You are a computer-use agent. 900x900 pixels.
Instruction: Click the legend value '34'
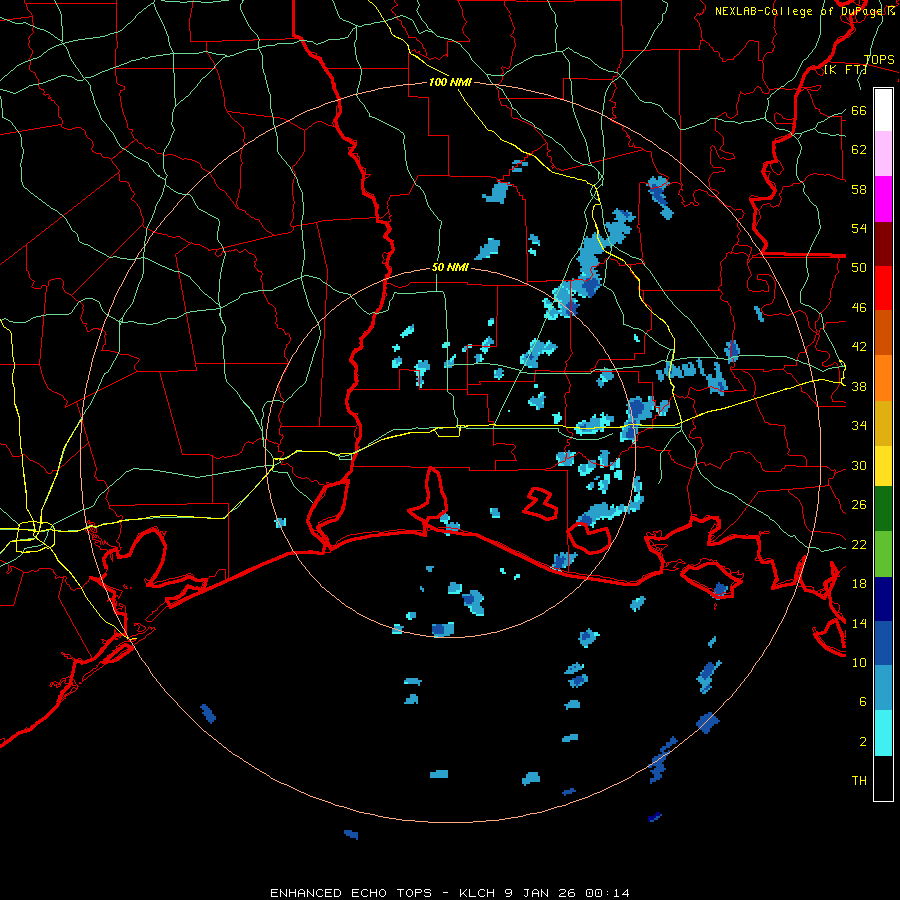pos(859,425)
